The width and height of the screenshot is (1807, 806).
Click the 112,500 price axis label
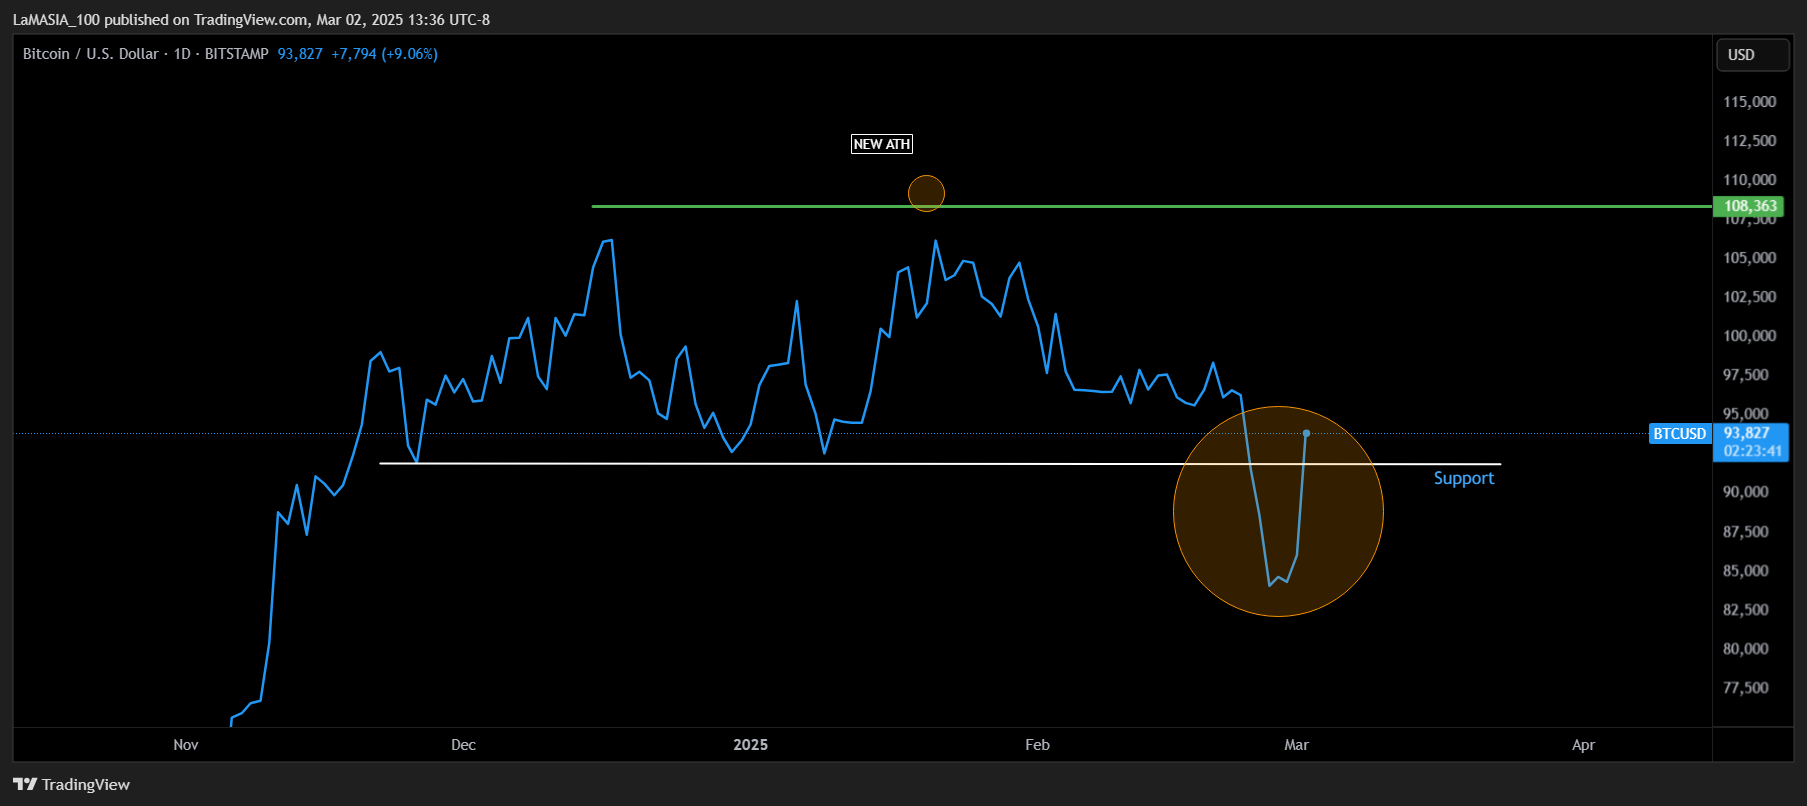(1749, 141)
